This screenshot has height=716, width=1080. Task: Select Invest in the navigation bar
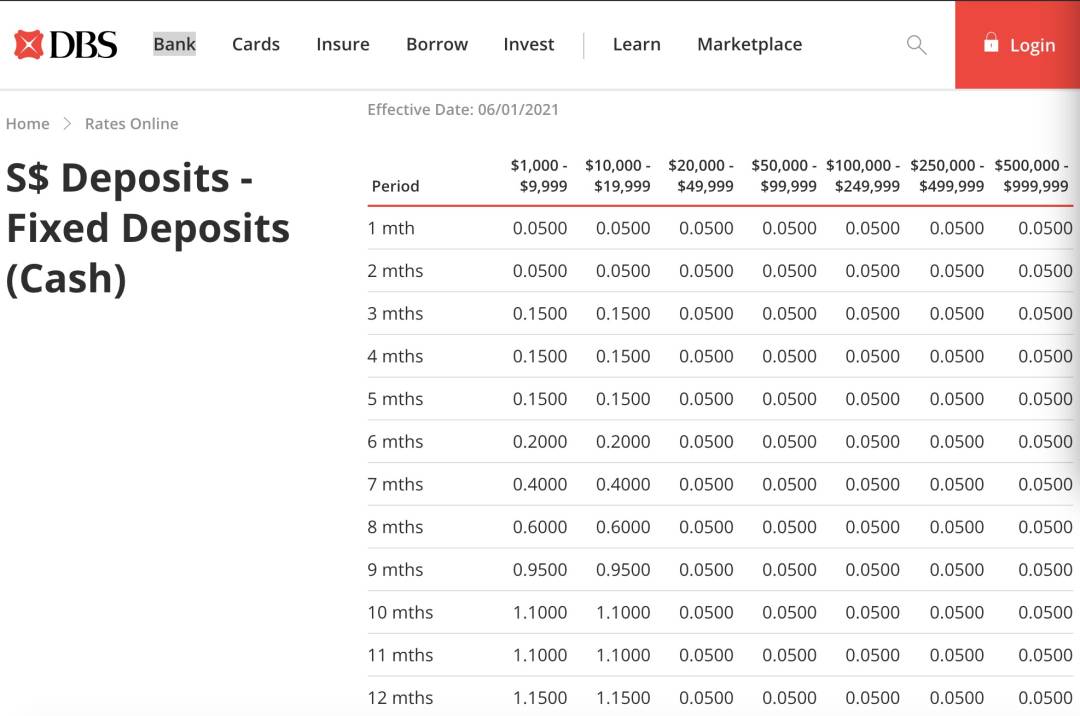click(529, 44)
